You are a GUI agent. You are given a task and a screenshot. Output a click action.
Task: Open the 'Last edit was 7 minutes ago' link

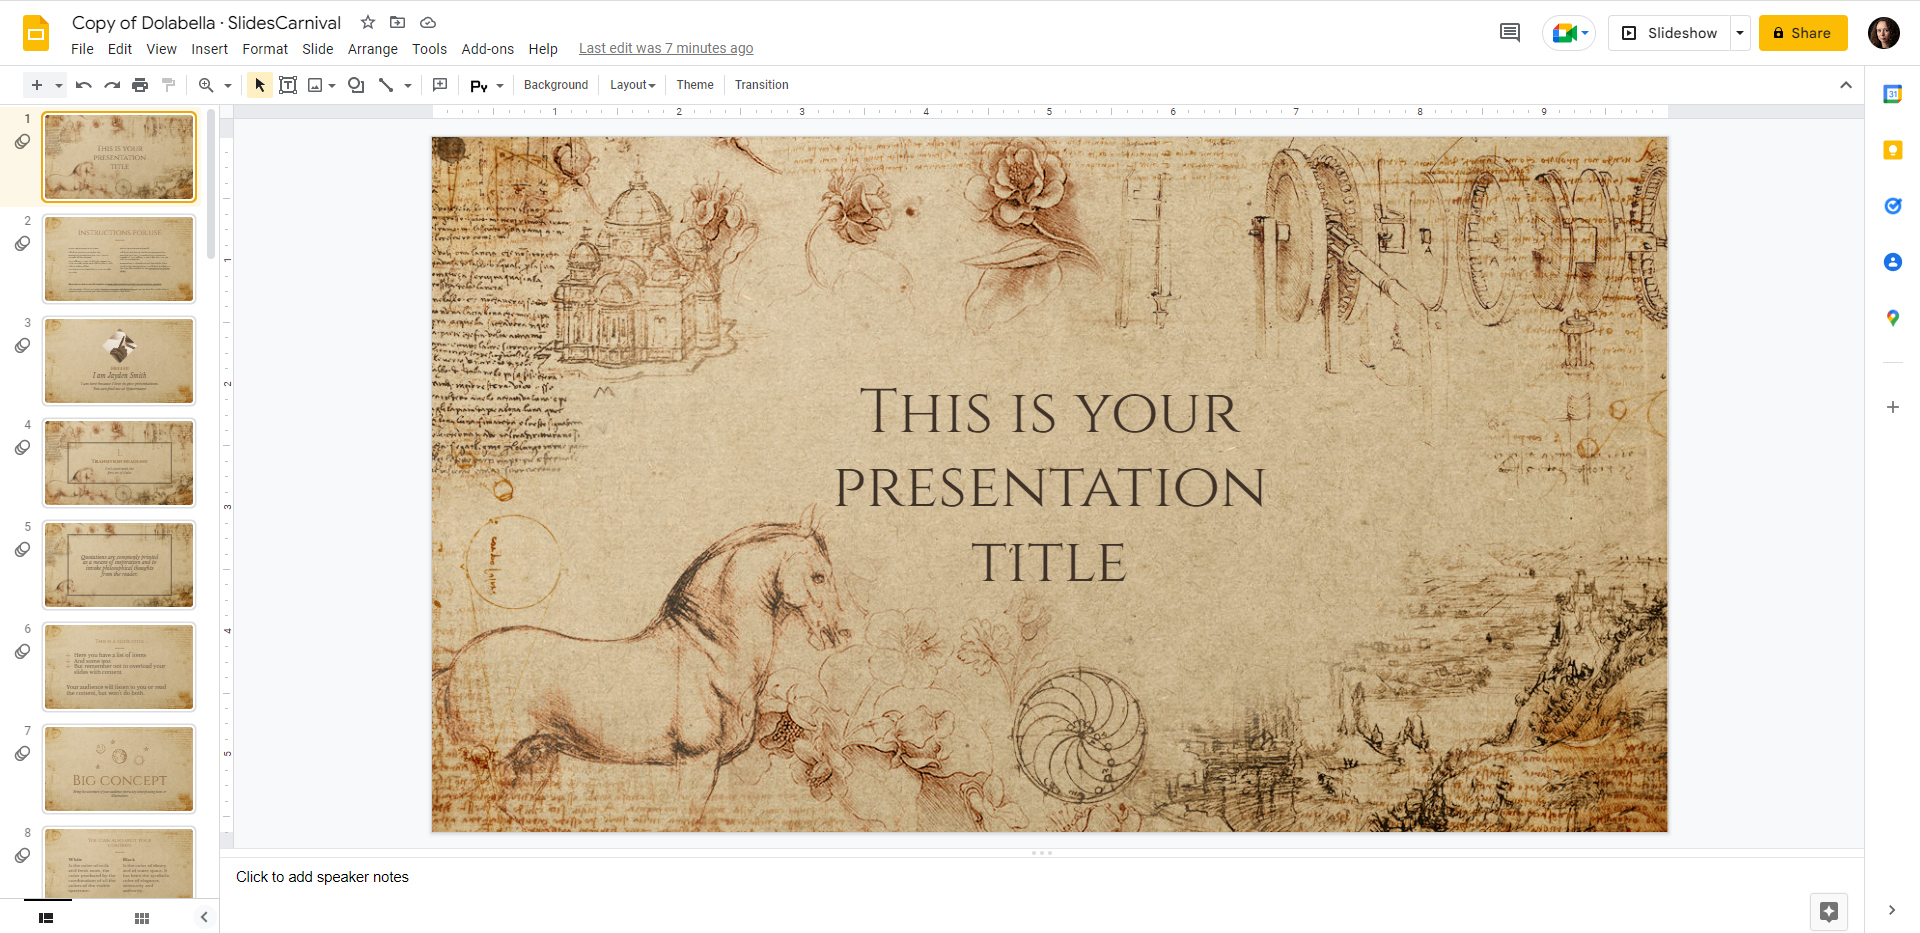coord(666,48)
